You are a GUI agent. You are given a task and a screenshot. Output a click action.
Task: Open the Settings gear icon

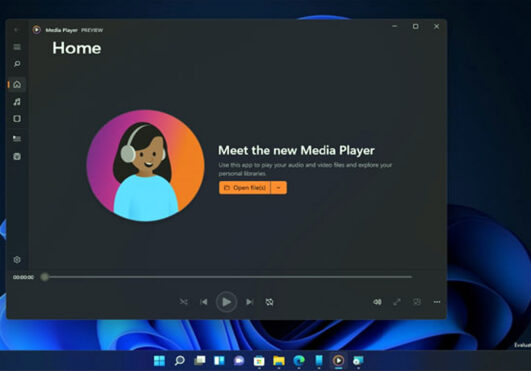tap(17, 260)
